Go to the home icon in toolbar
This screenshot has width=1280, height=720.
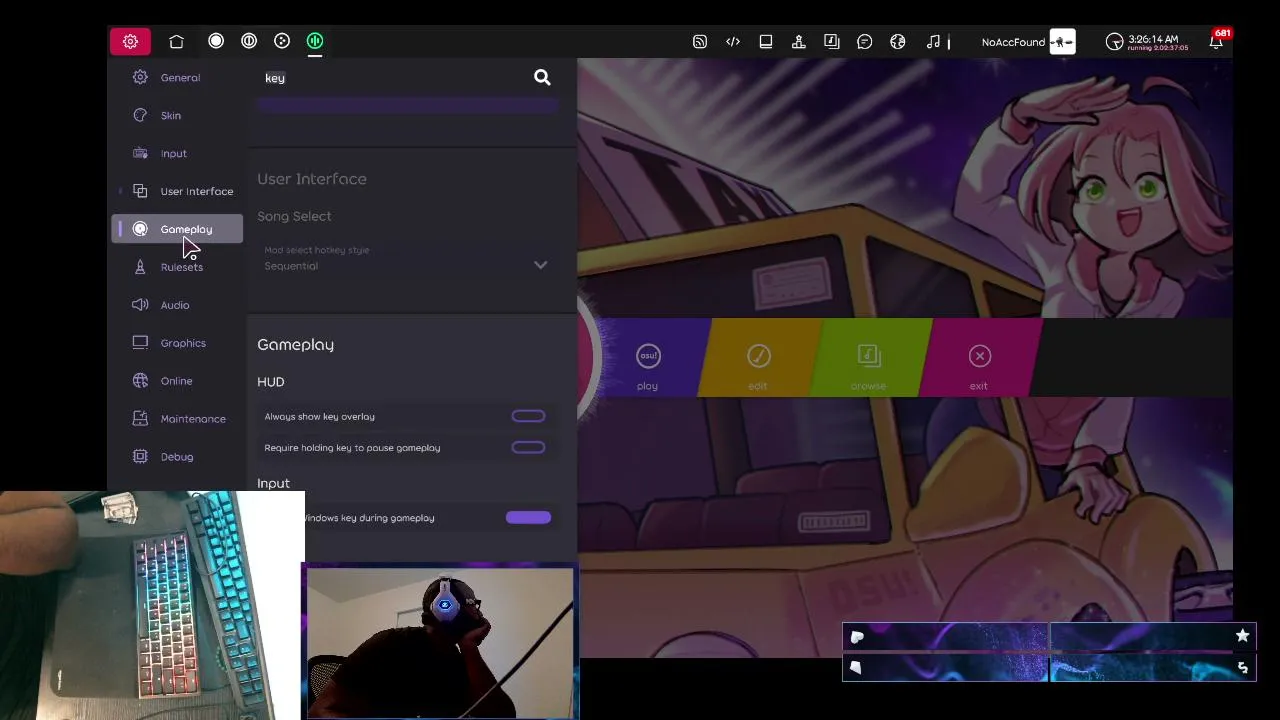click(177, 41)
